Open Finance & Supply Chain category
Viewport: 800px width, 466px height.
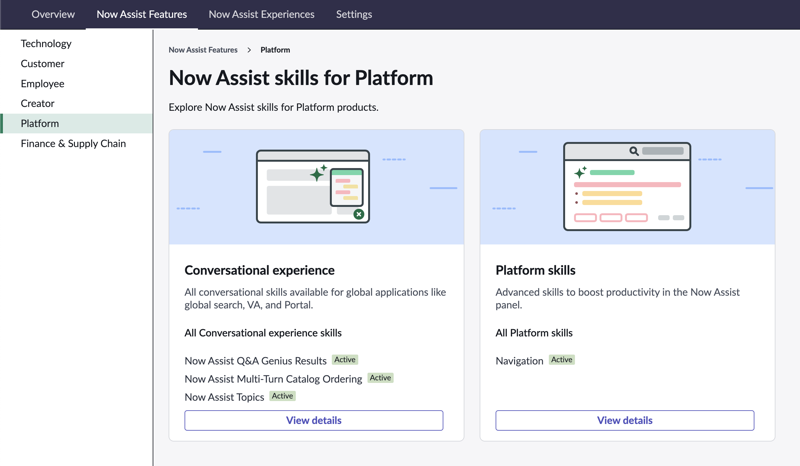point(73,144)
